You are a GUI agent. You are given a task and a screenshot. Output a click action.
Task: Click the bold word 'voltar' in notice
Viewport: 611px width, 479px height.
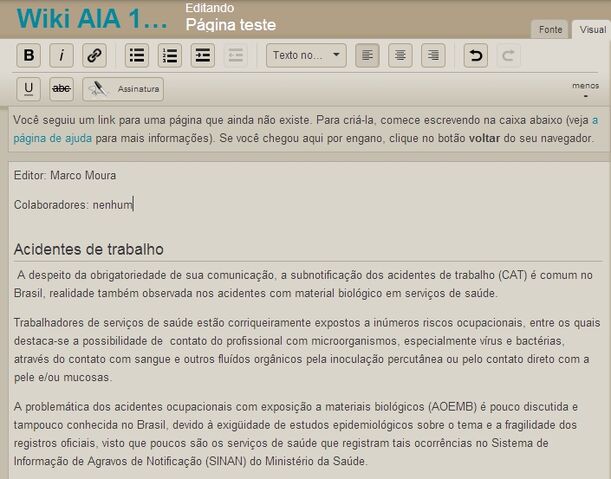click(484, 138)
